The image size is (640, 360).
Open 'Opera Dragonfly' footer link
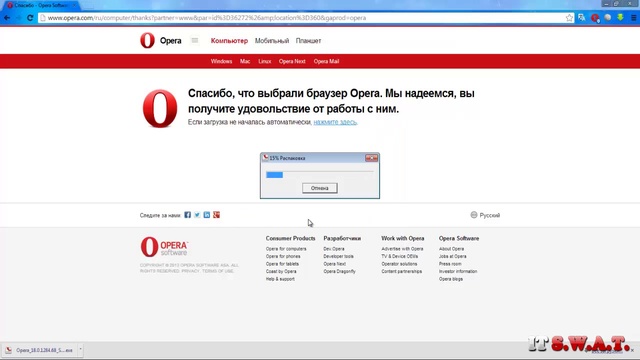click(x=339, y=271)
